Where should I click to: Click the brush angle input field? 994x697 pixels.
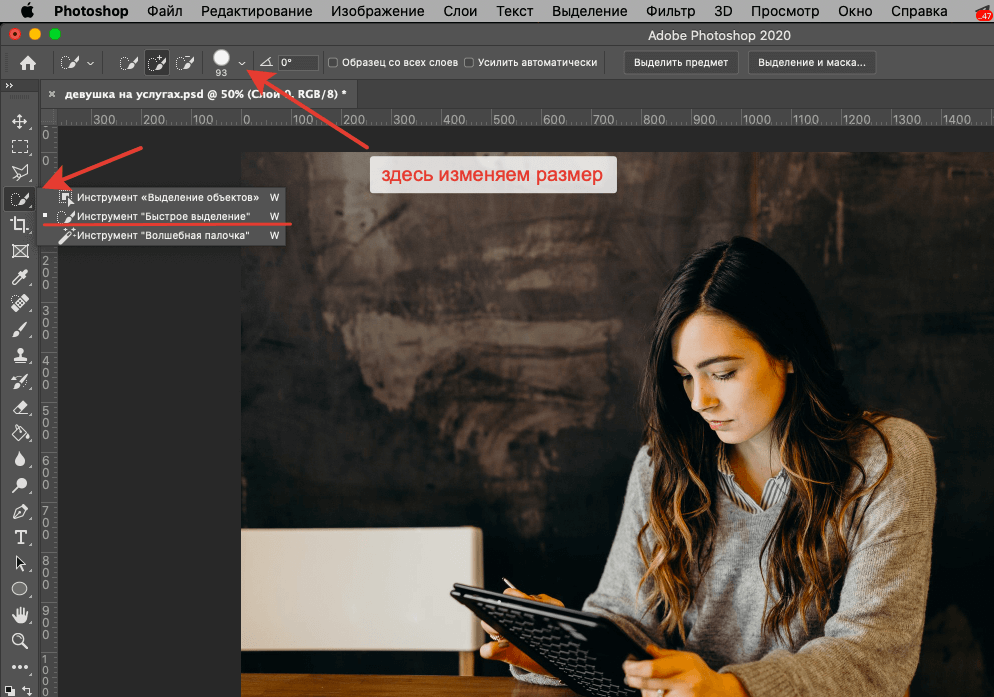point(298,63)
